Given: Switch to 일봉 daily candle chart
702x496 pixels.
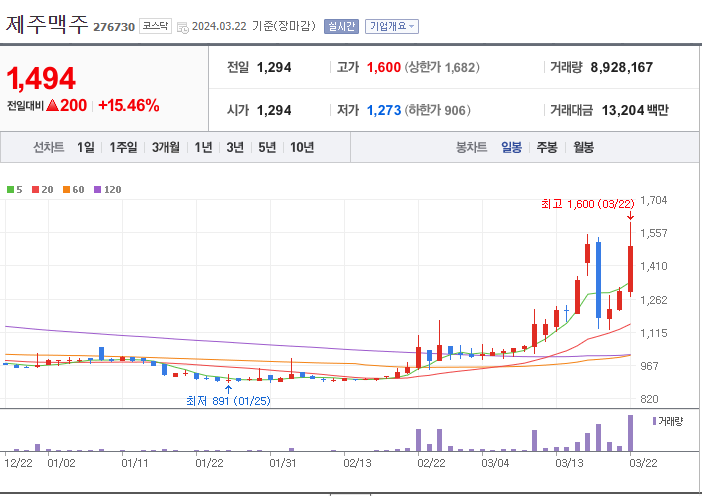Looking at the screenshot, I should pos(511,147).
